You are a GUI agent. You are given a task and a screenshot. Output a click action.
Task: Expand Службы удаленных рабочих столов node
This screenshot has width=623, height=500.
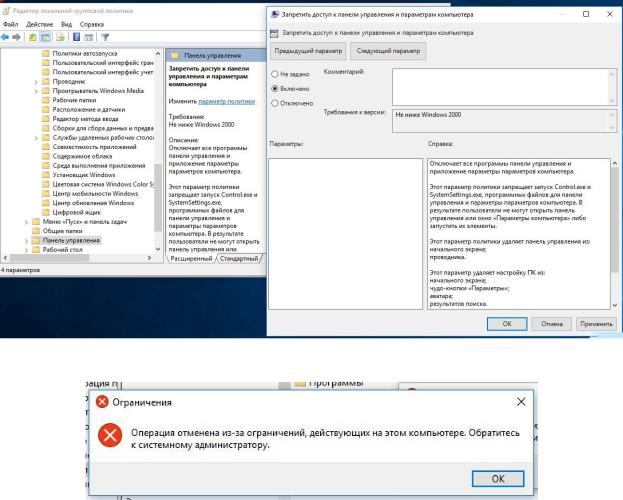(36, 138)
